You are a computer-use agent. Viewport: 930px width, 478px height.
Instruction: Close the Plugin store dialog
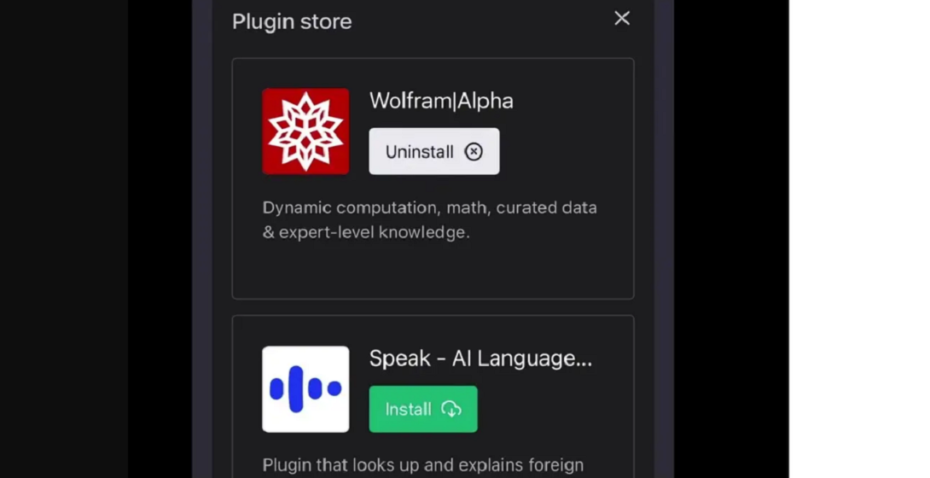coord(622,18)
